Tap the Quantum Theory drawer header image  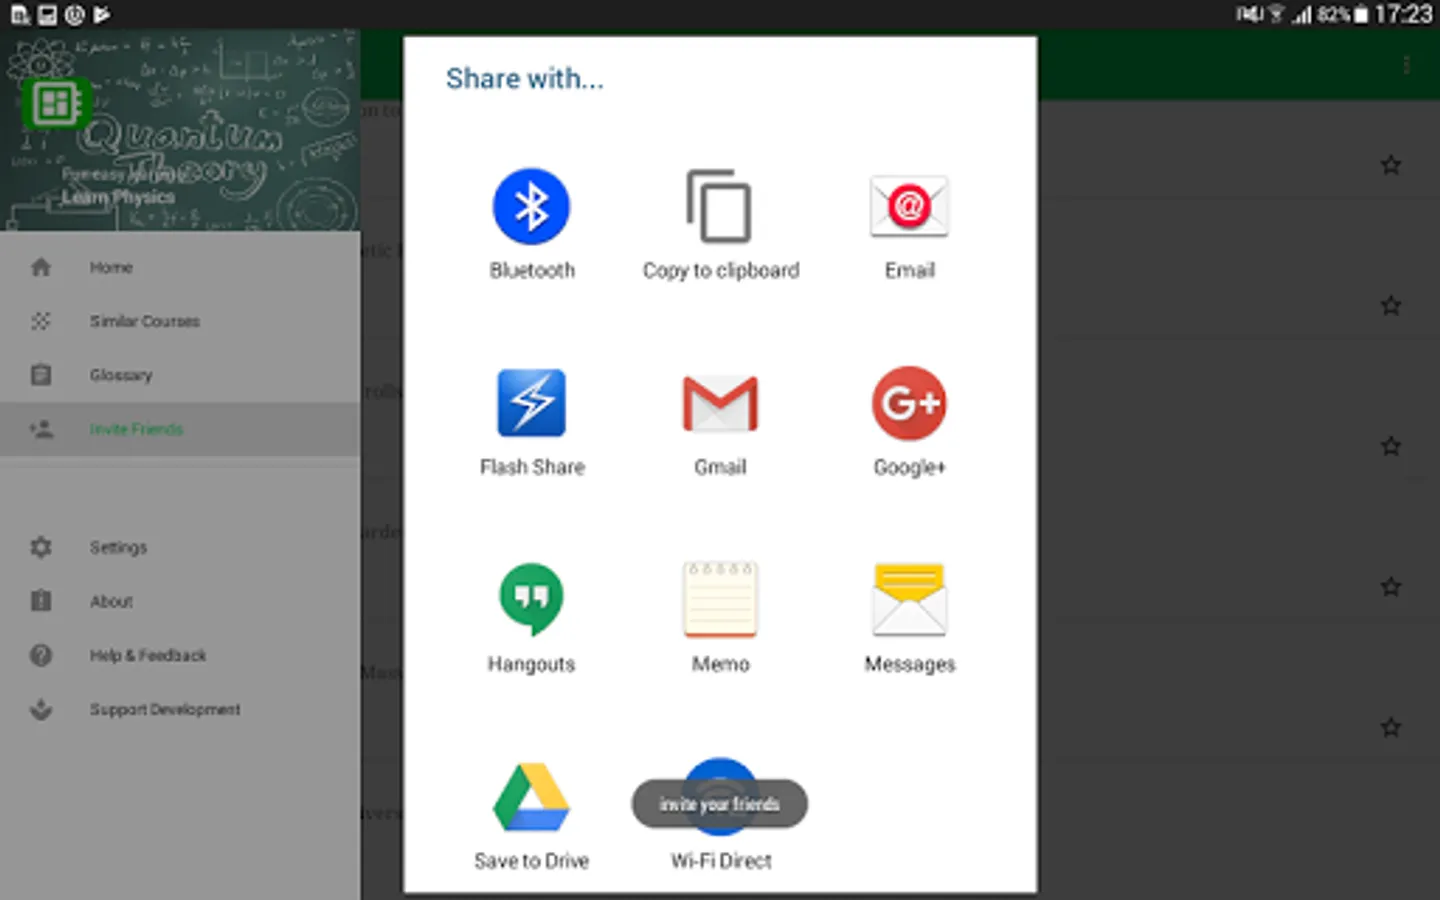point(180,130)
